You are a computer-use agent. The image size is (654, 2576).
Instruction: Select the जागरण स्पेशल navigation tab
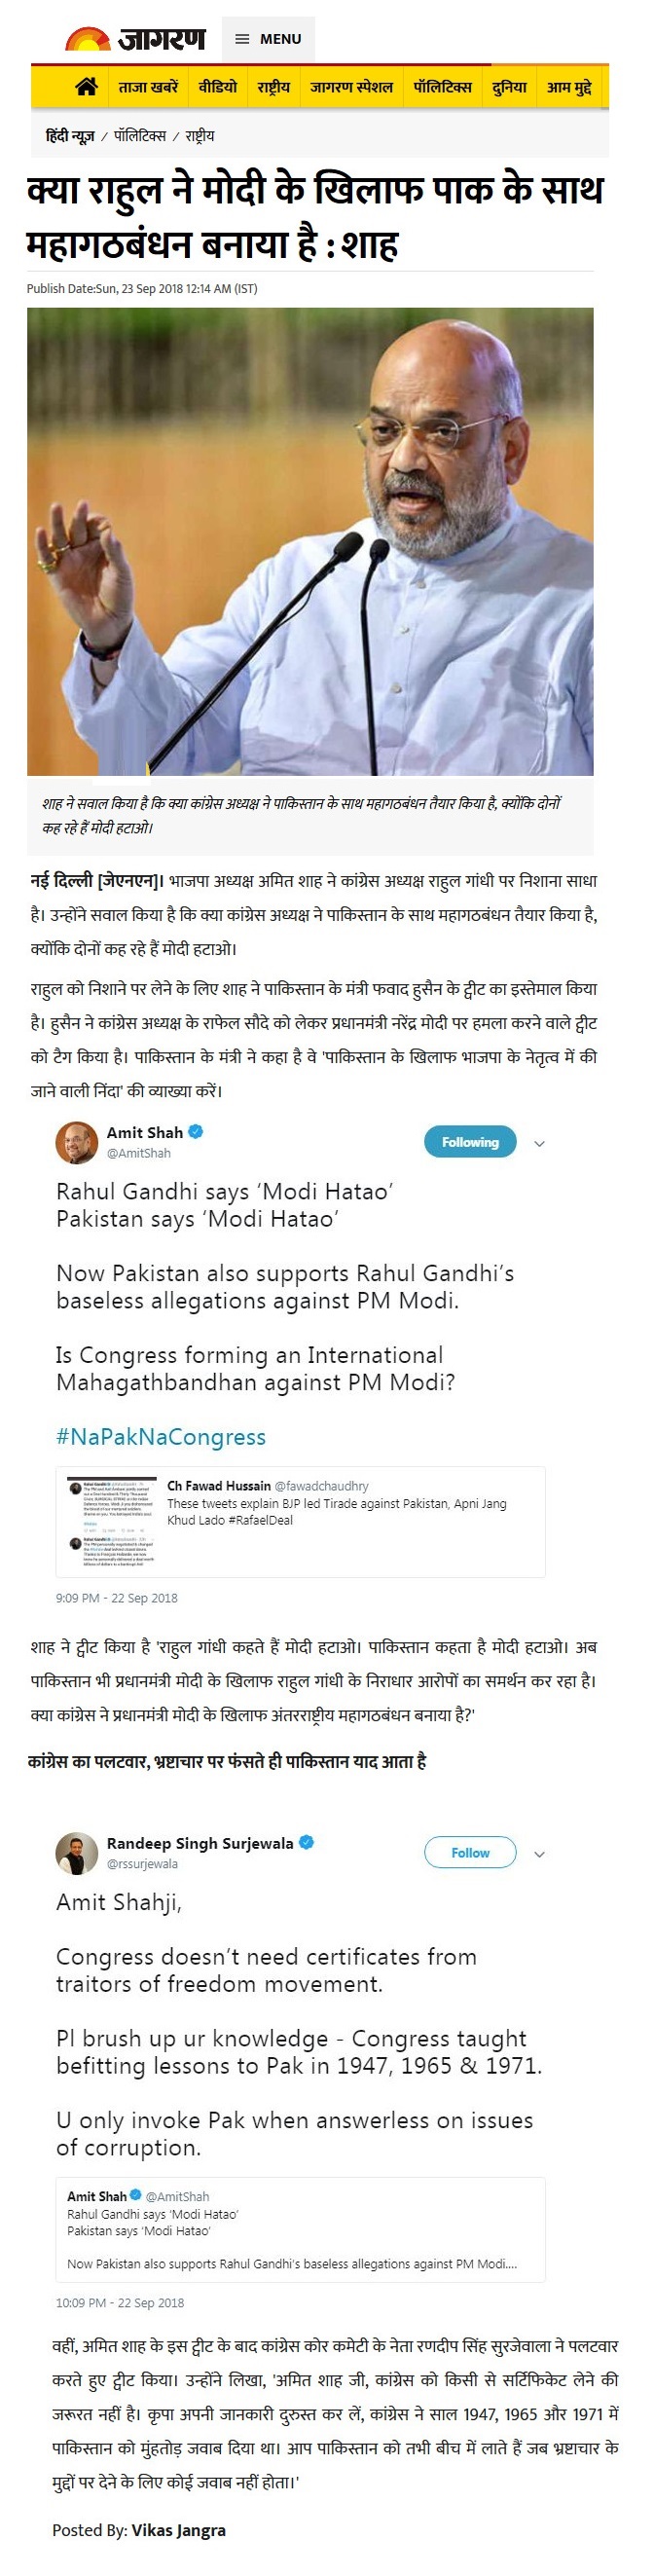[351, 87]
